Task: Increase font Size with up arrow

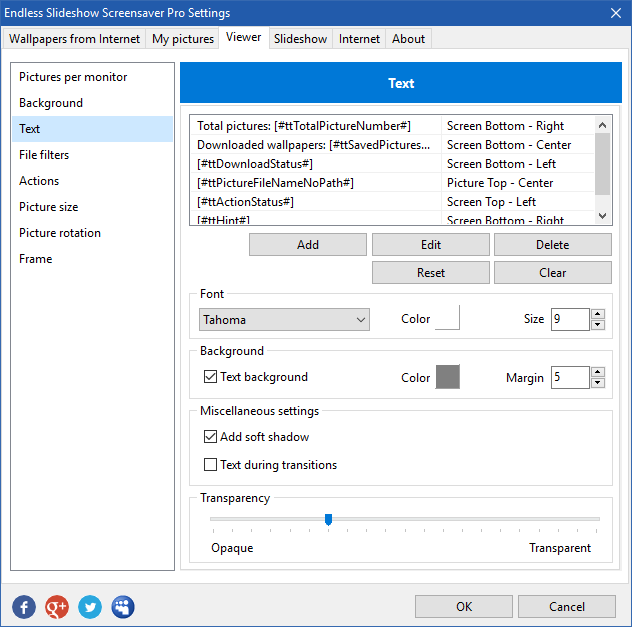Action: 598,314
